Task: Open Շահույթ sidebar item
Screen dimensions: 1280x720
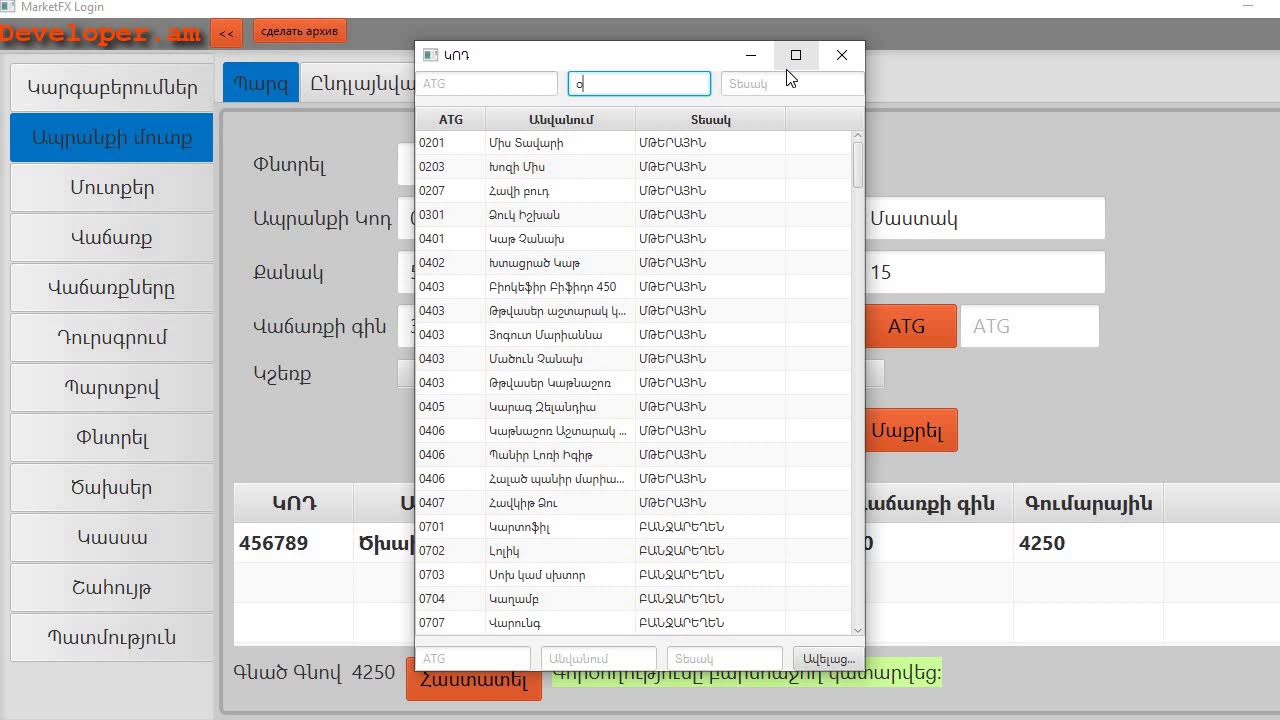Action: click(112, 587)
